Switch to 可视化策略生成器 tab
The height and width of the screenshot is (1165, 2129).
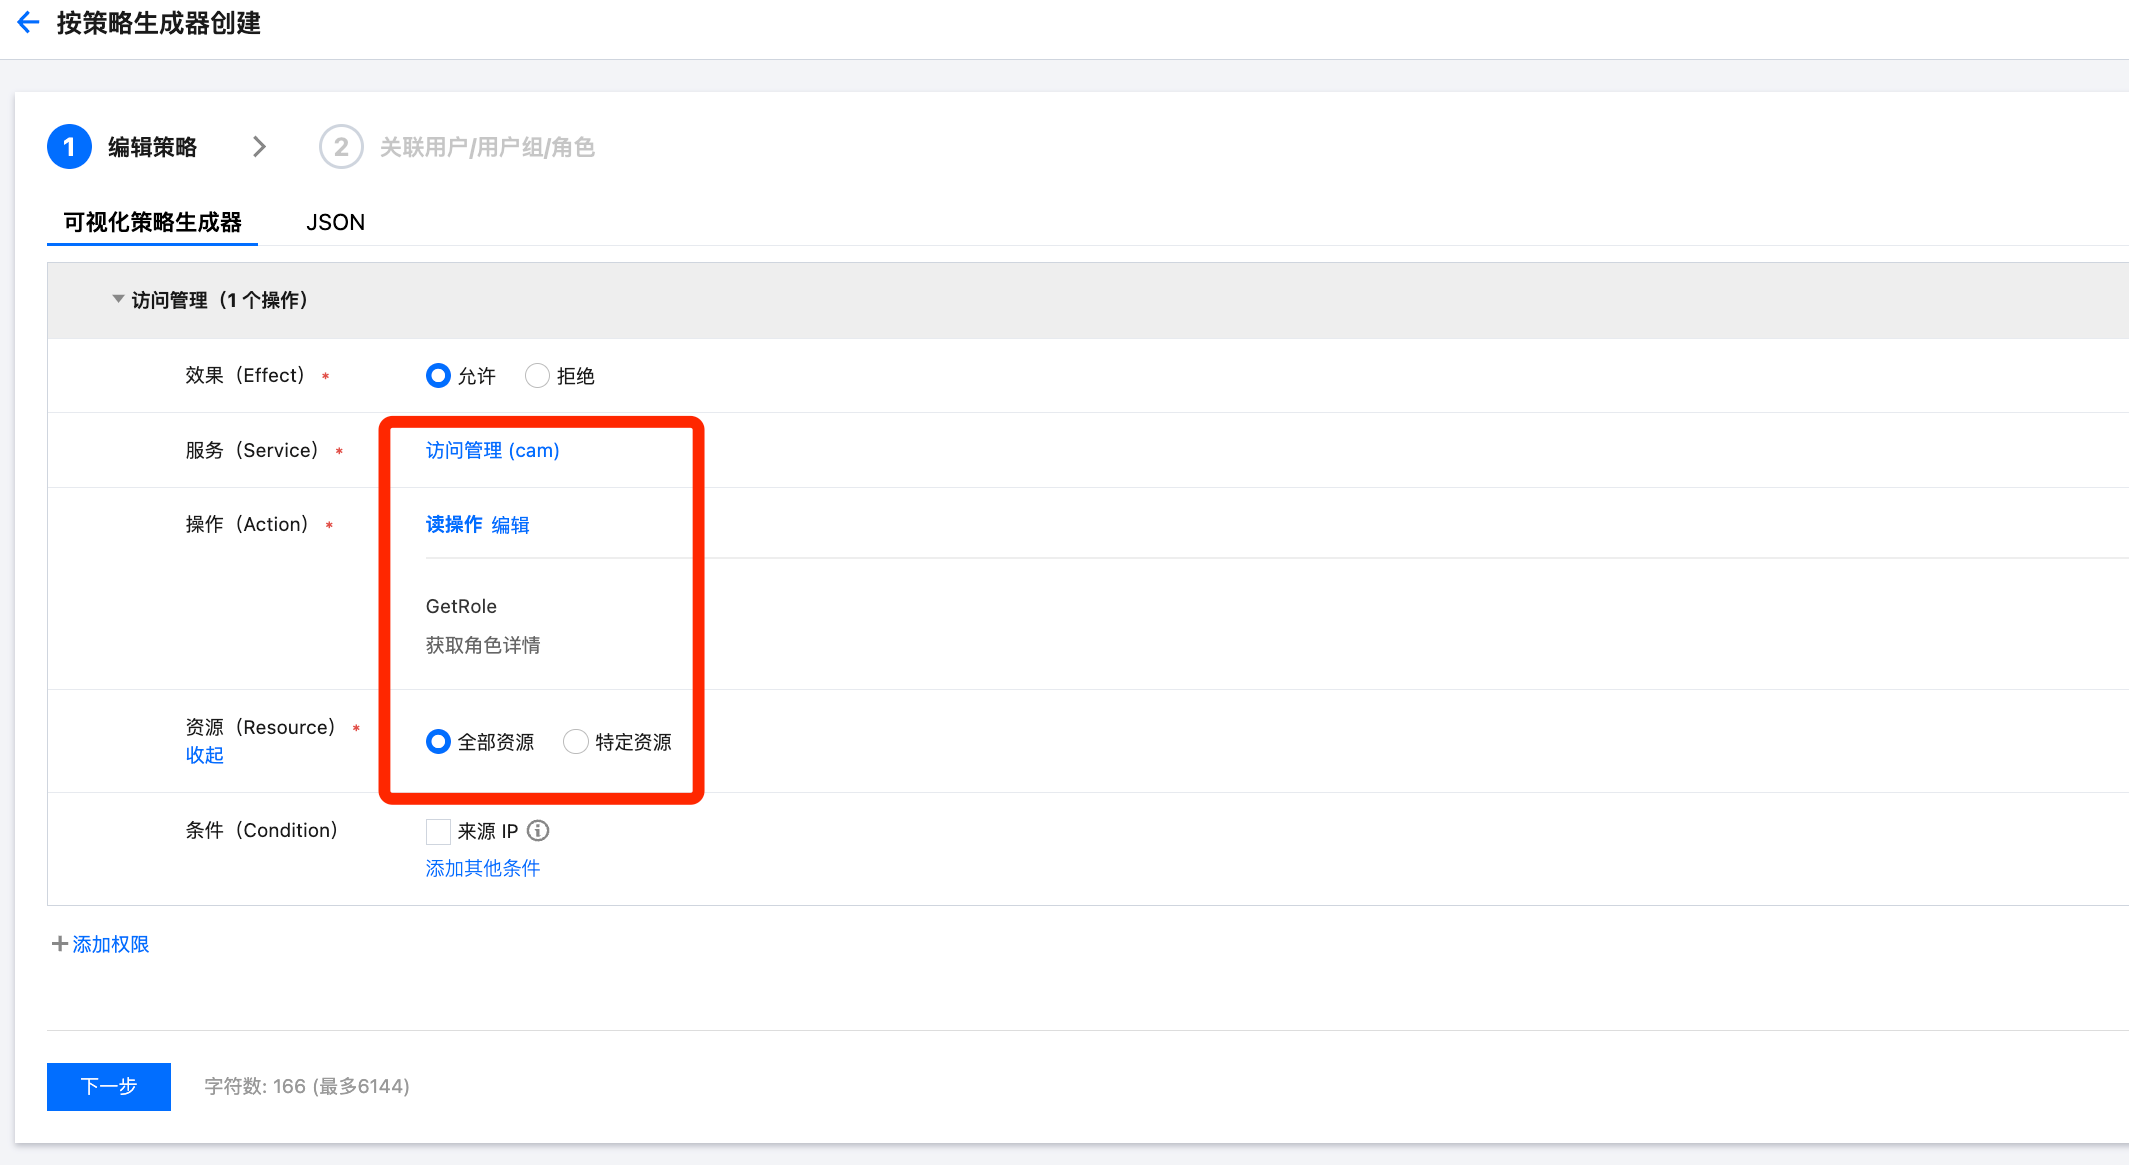(152, 222)
